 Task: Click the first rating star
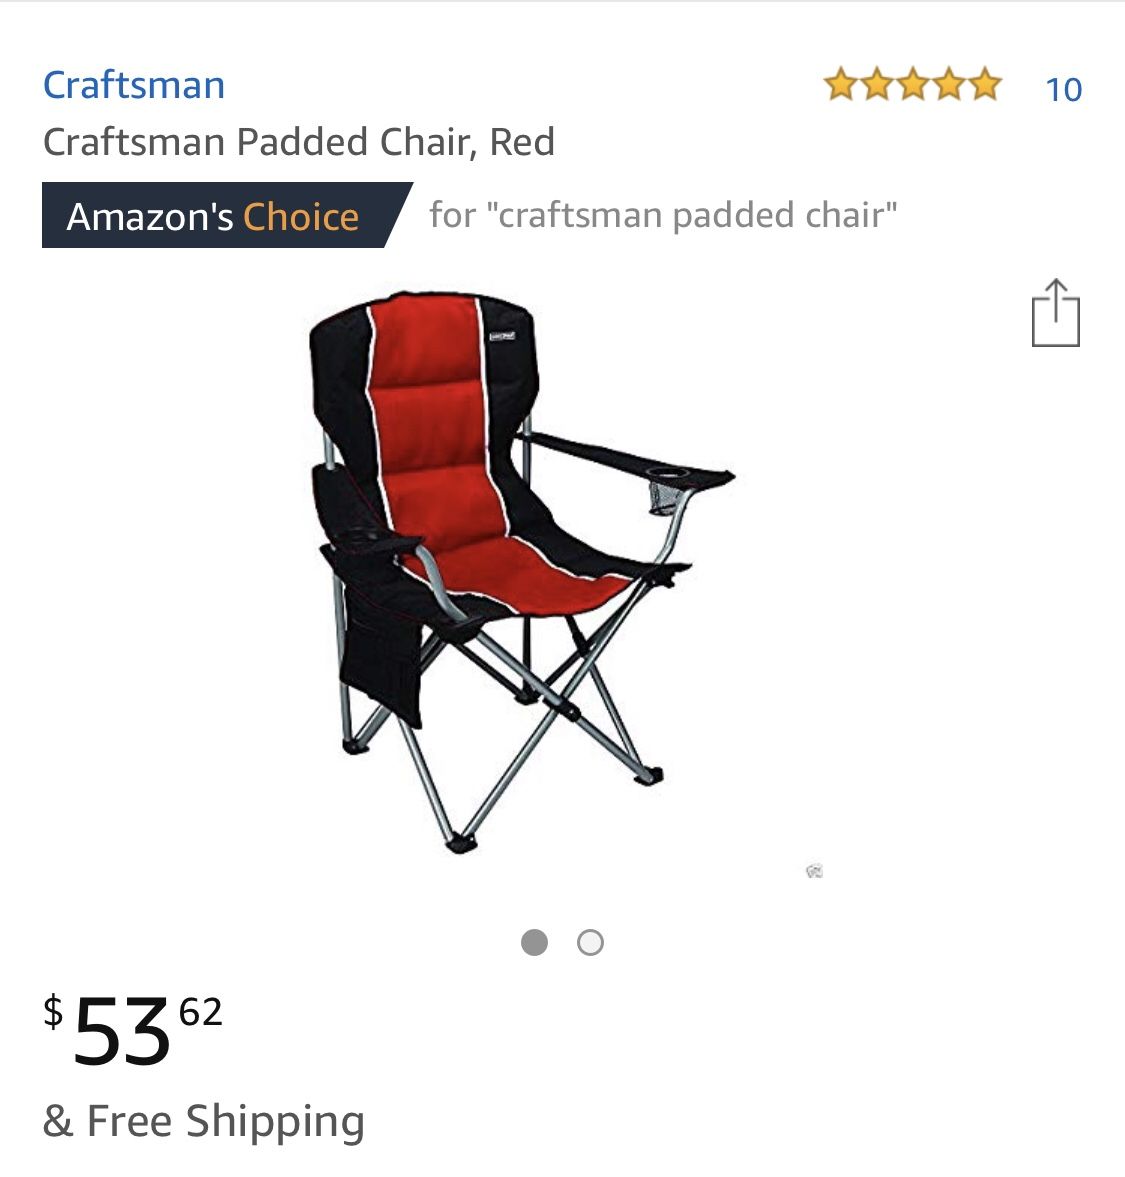pyautogui.click(x=841, y=84)
